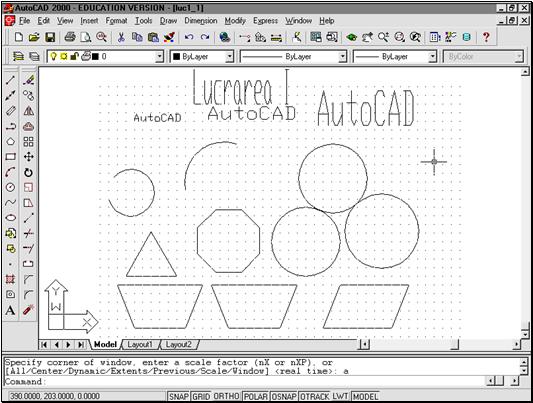Select the Spline draw tool
Screen dimensions: 533x403
[x=11, y=203]
